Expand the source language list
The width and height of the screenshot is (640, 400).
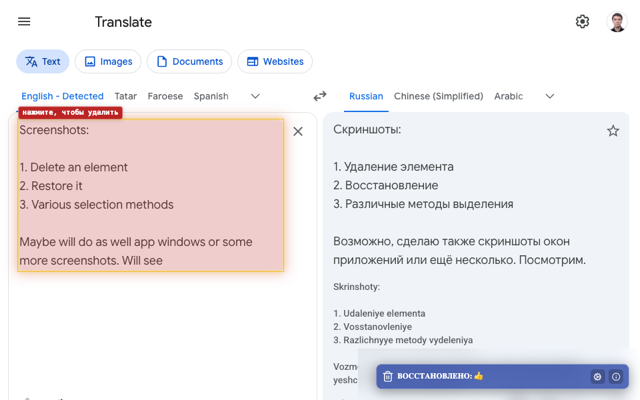pyautogui.click(x=255, y=96)
